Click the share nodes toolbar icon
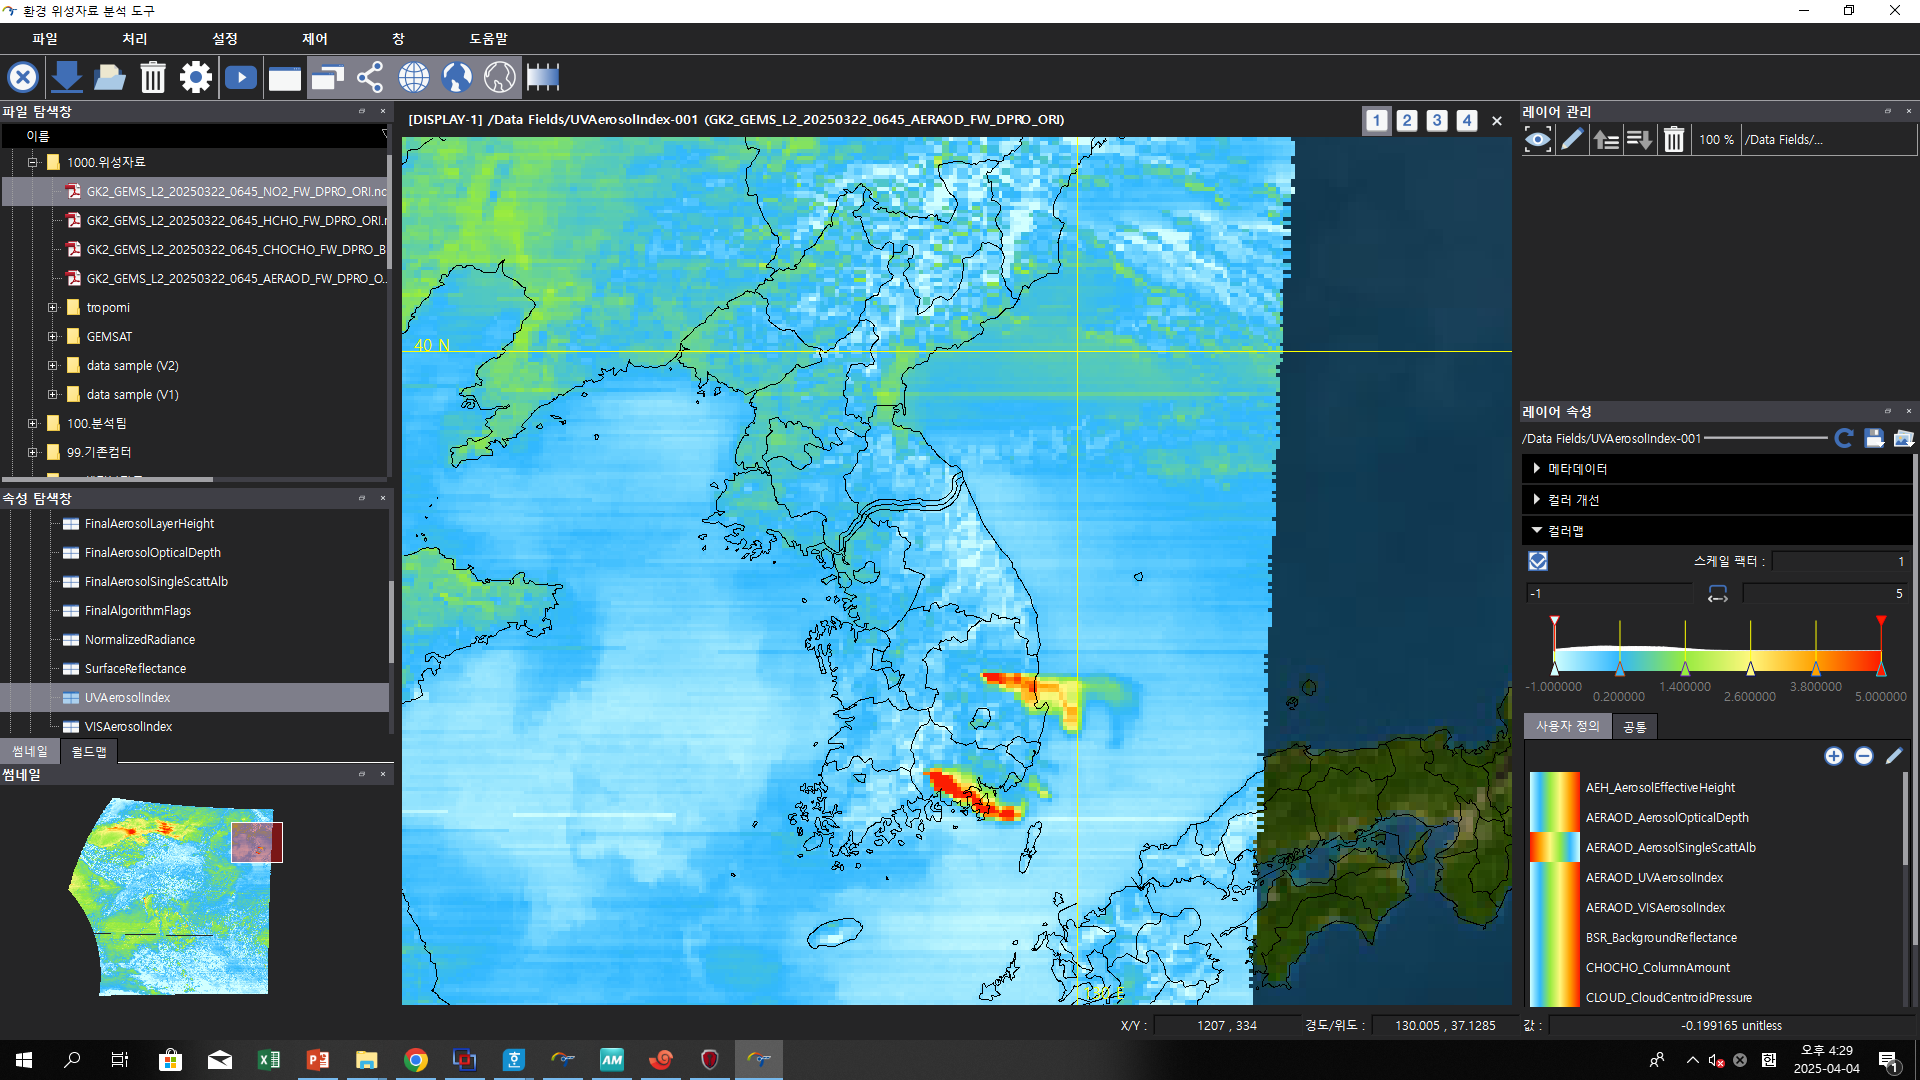 point(370,77)
